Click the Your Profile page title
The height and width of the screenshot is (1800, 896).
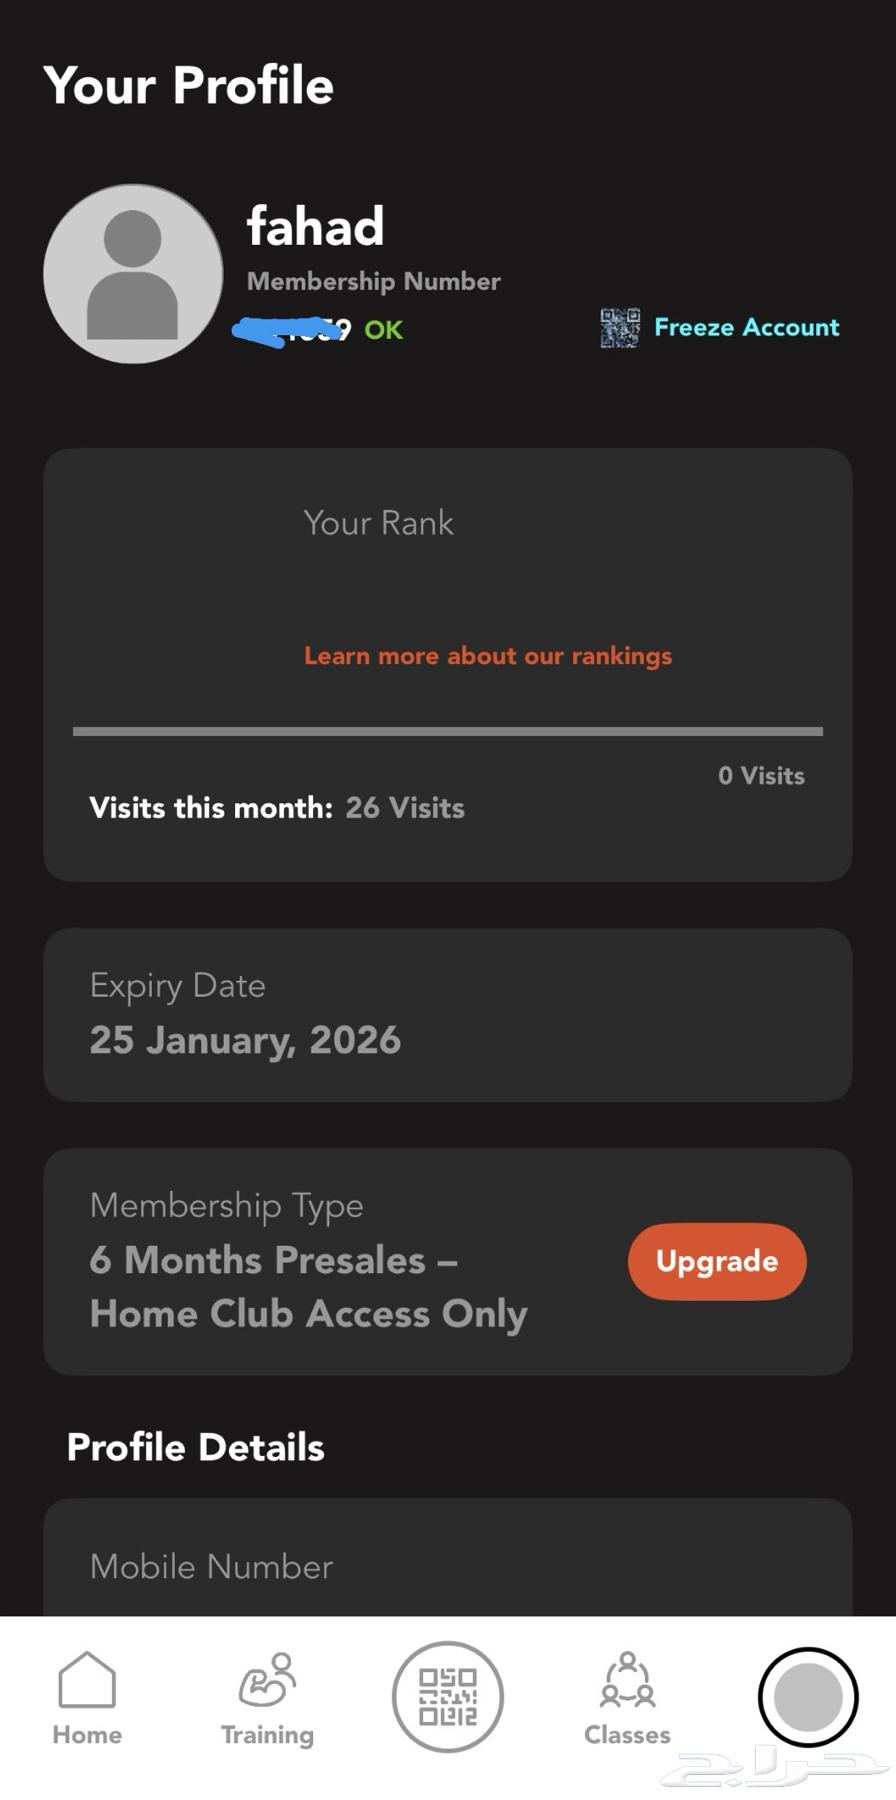coord(189,85)
